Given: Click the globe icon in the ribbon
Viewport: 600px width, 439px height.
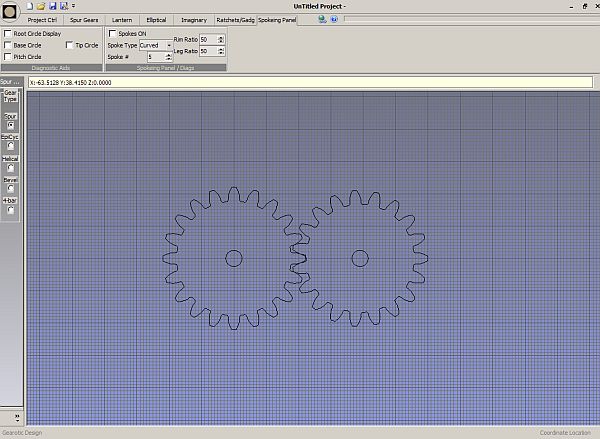Looking at the screenshot, I should point(323,19).
